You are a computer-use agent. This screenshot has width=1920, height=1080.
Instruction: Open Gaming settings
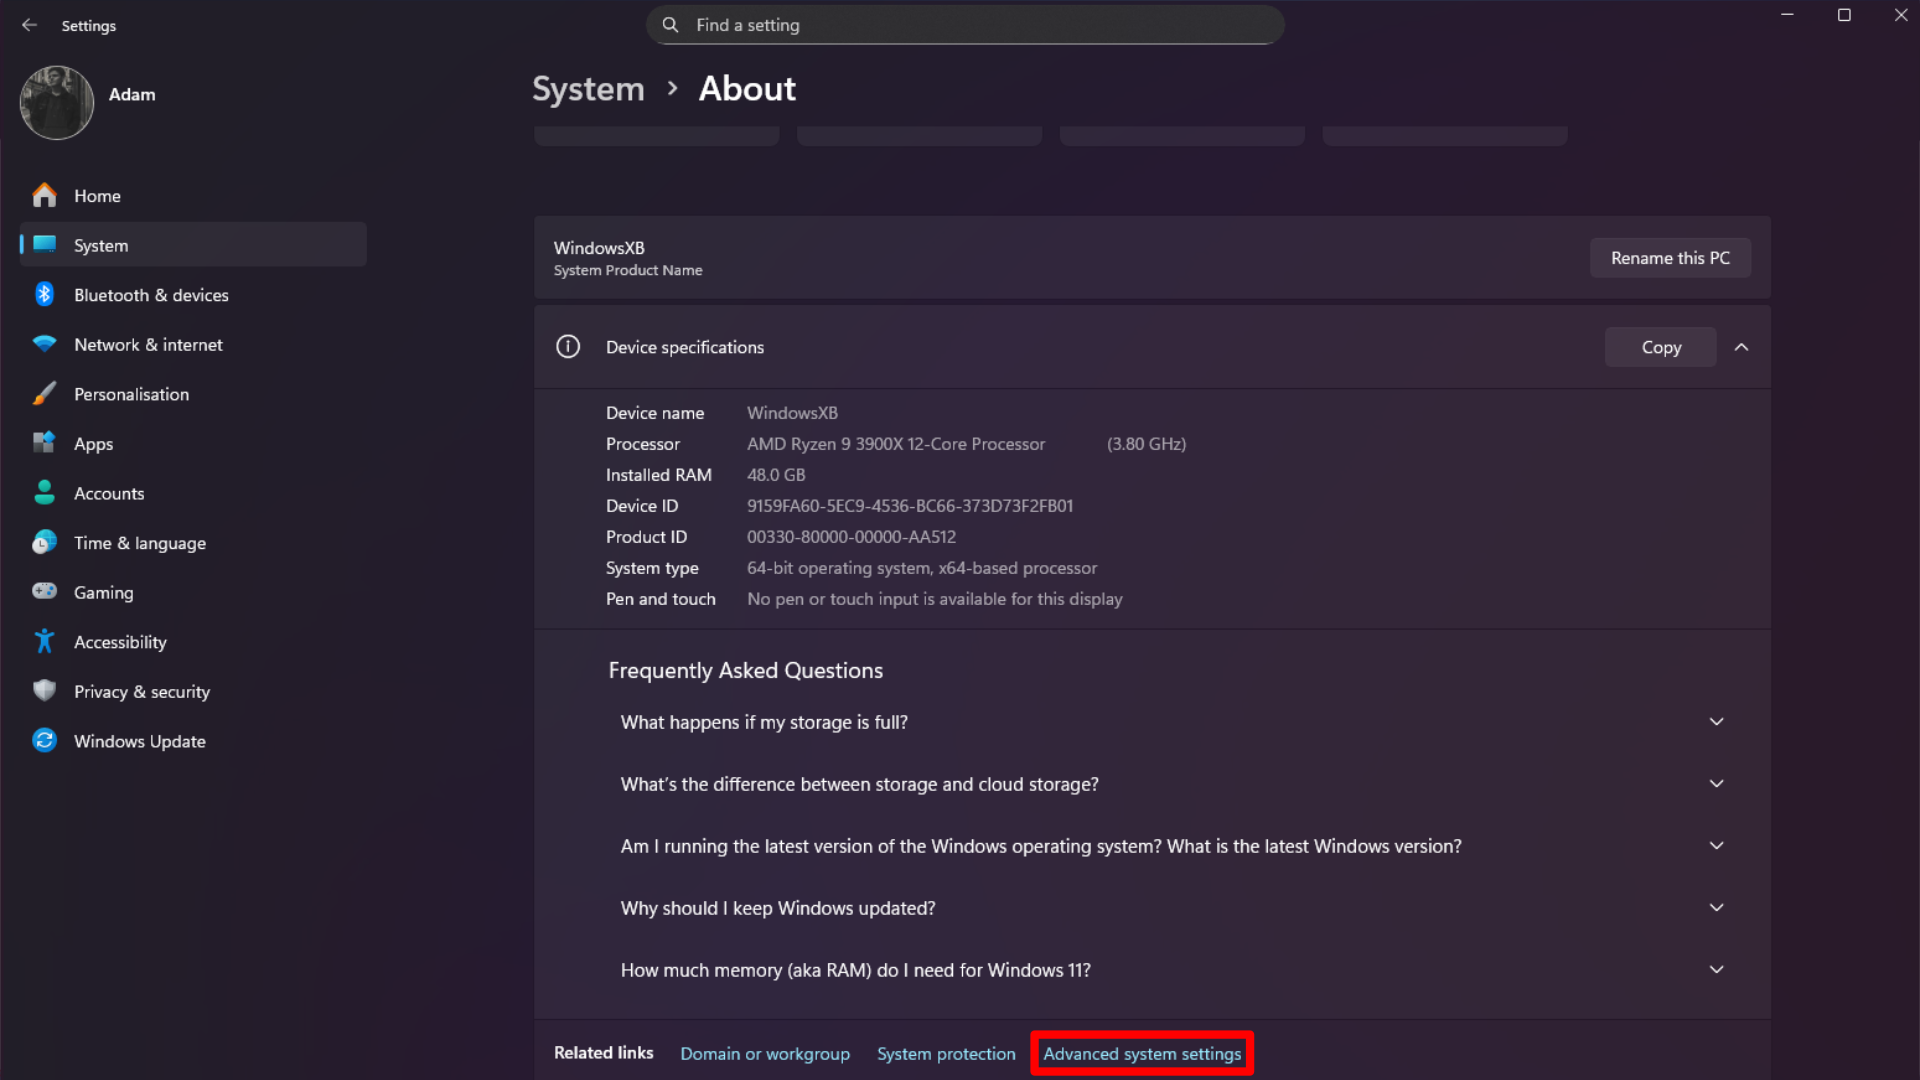[x=103, y=592]
